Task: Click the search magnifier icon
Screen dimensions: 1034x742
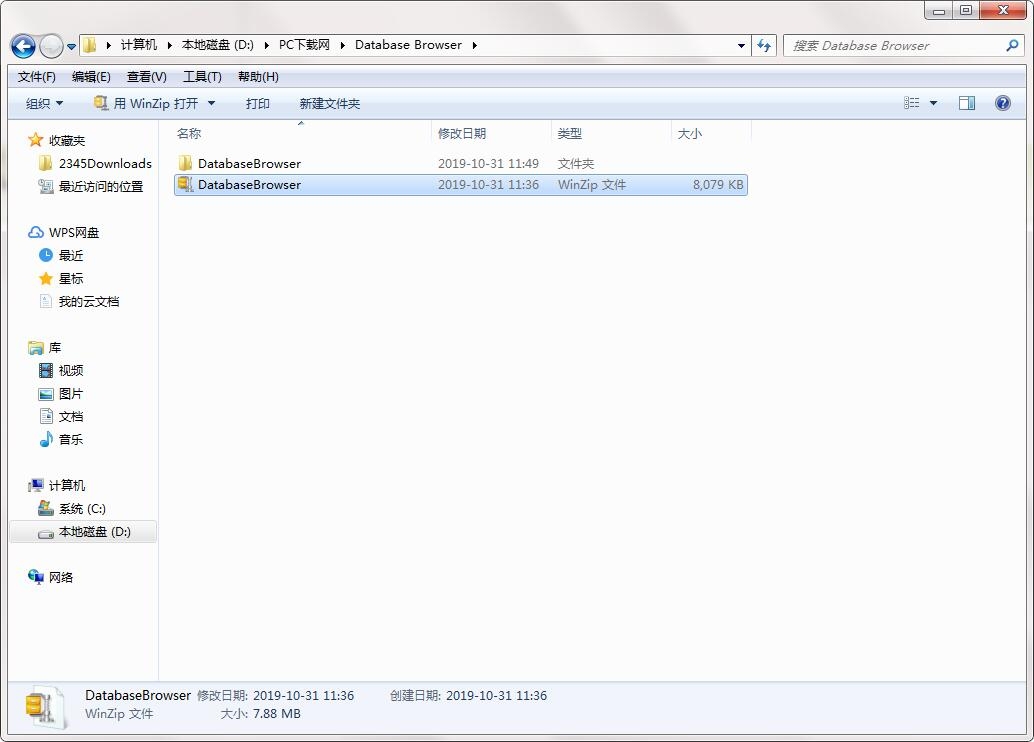Action: [1012, 46]
